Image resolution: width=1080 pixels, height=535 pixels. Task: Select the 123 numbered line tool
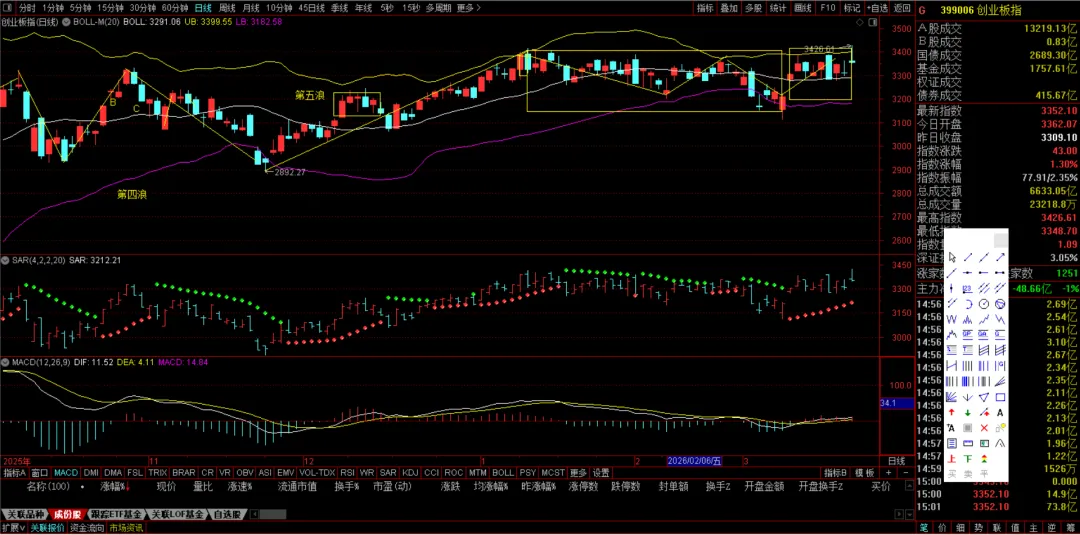point(968,288)
